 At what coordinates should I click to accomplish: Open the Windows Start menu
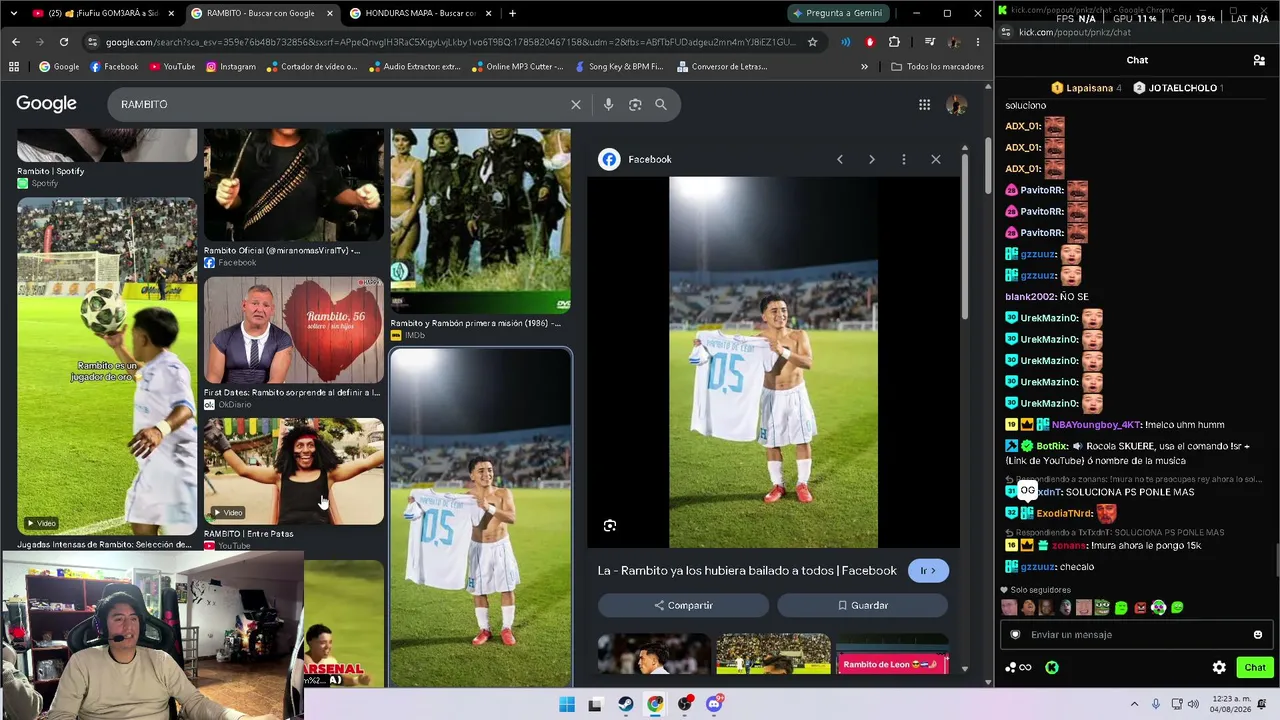[567, 704]
